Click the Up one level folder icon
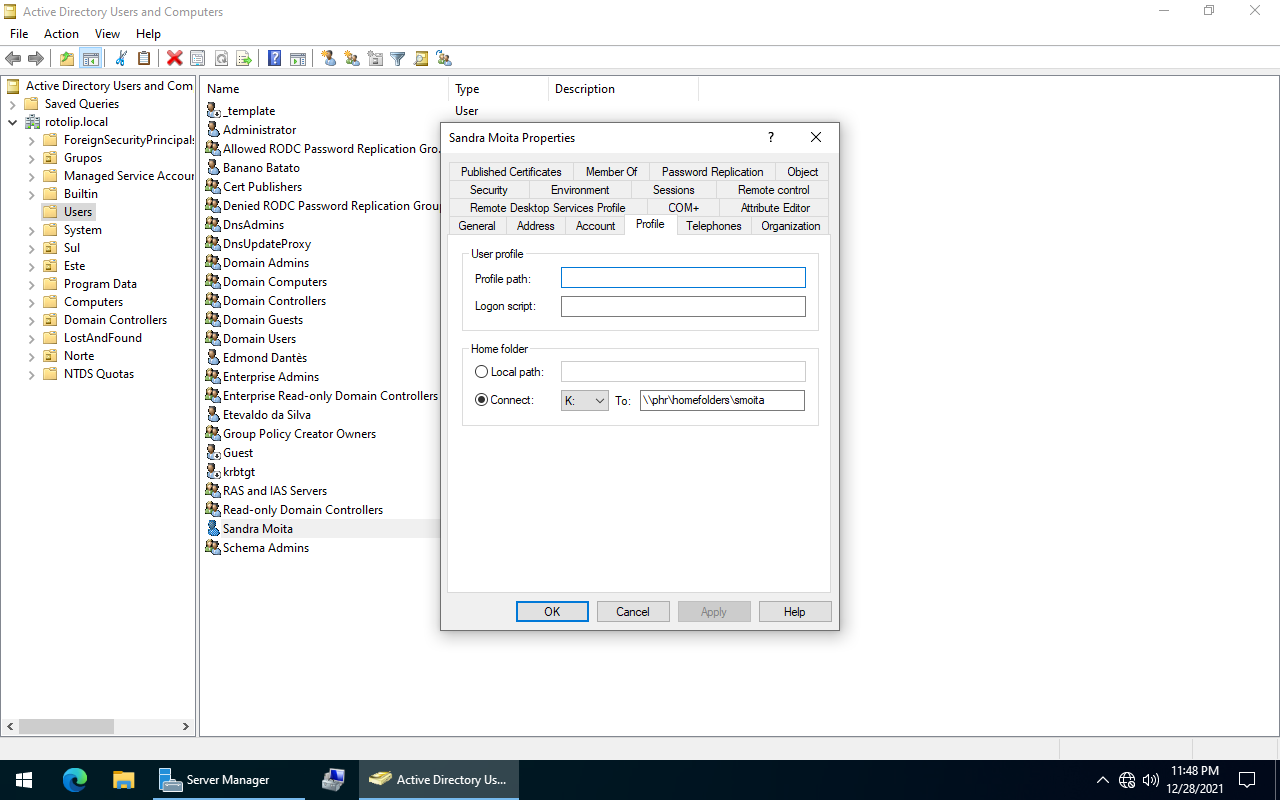This screenshot has height=800, width=1280. coord(67,59)
